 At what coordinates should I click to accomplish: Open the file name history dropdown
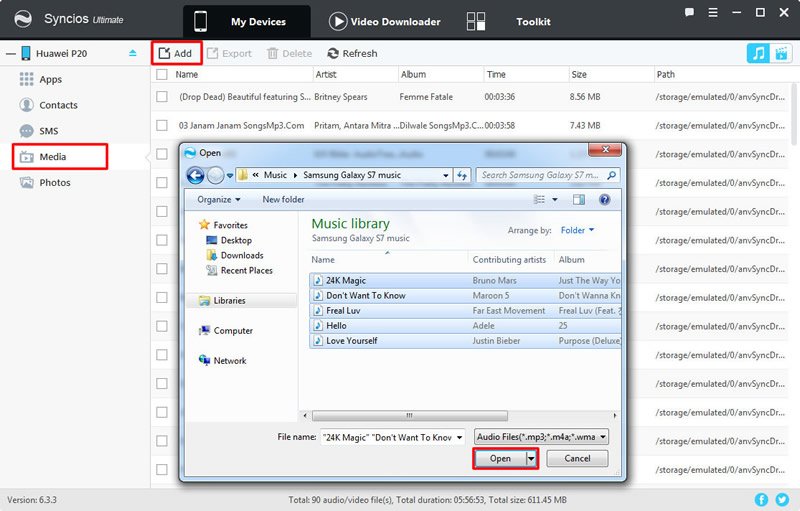pyautogui.click(x=459, y=437)
